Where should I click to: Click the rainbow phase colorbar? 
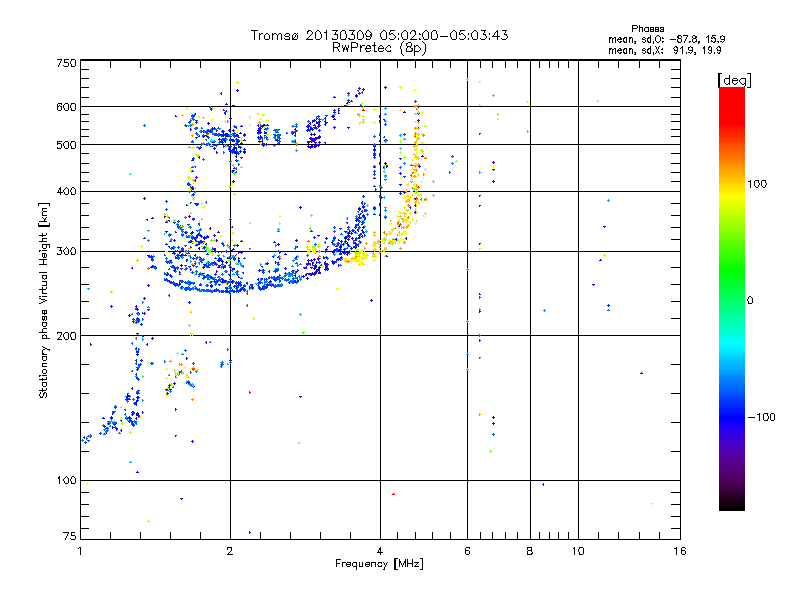coord(732,298)
